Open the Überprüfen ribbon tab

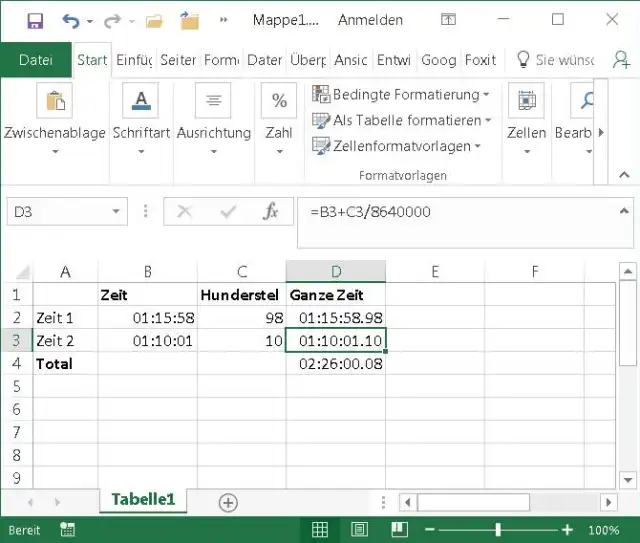[308, 60]
